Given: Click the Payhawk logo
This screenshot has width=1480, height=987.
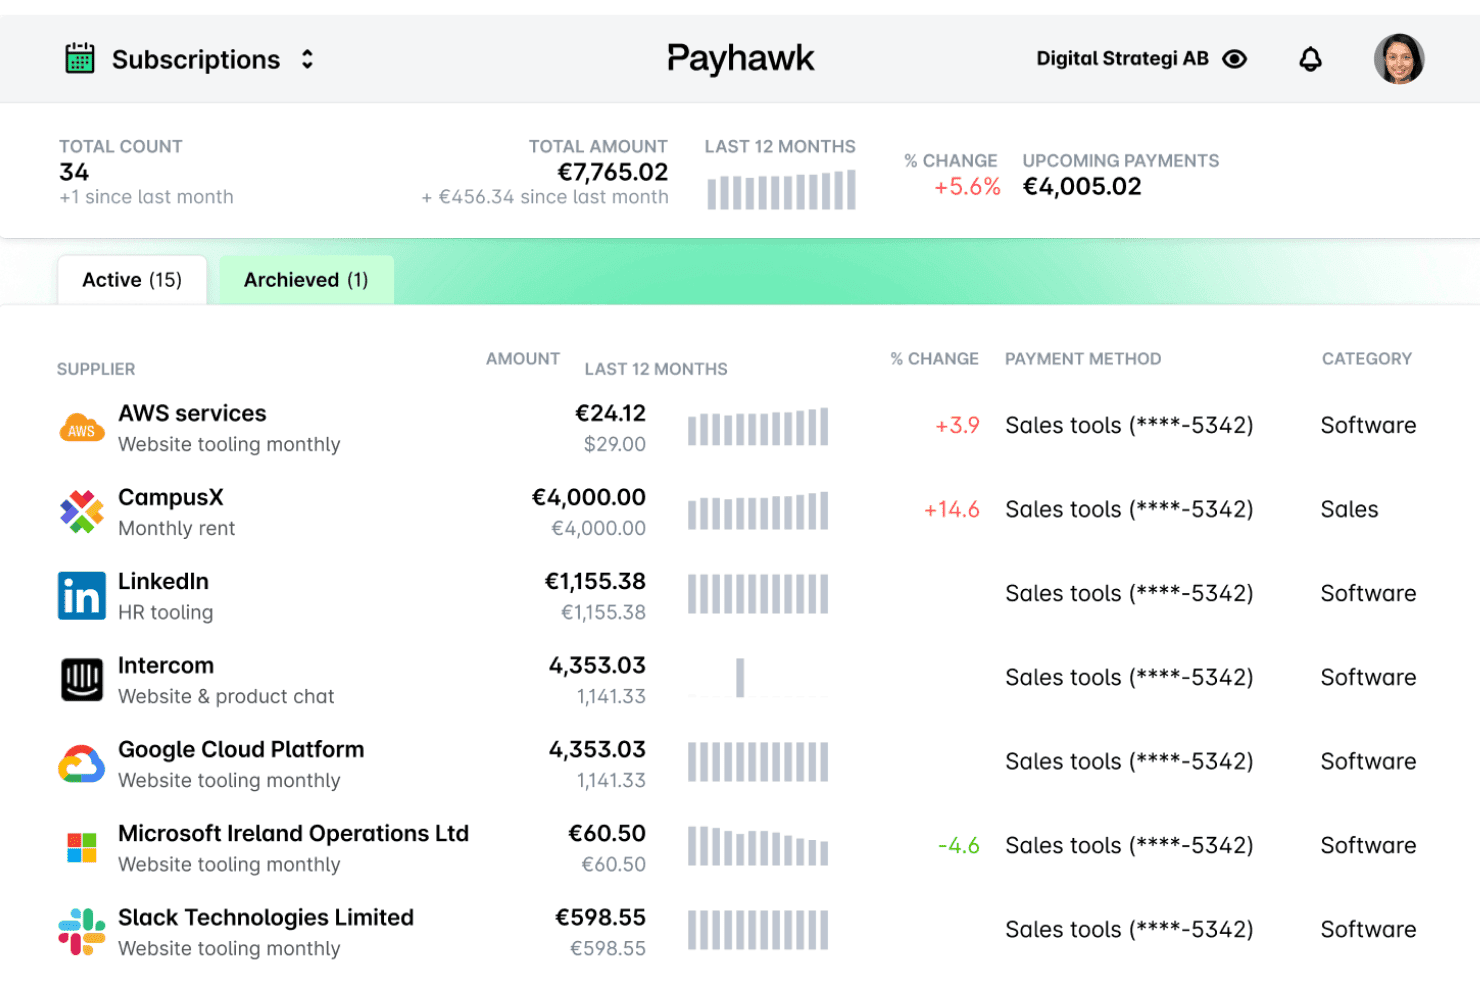Looking at the screenshot, I should click(x=740, y=59).
